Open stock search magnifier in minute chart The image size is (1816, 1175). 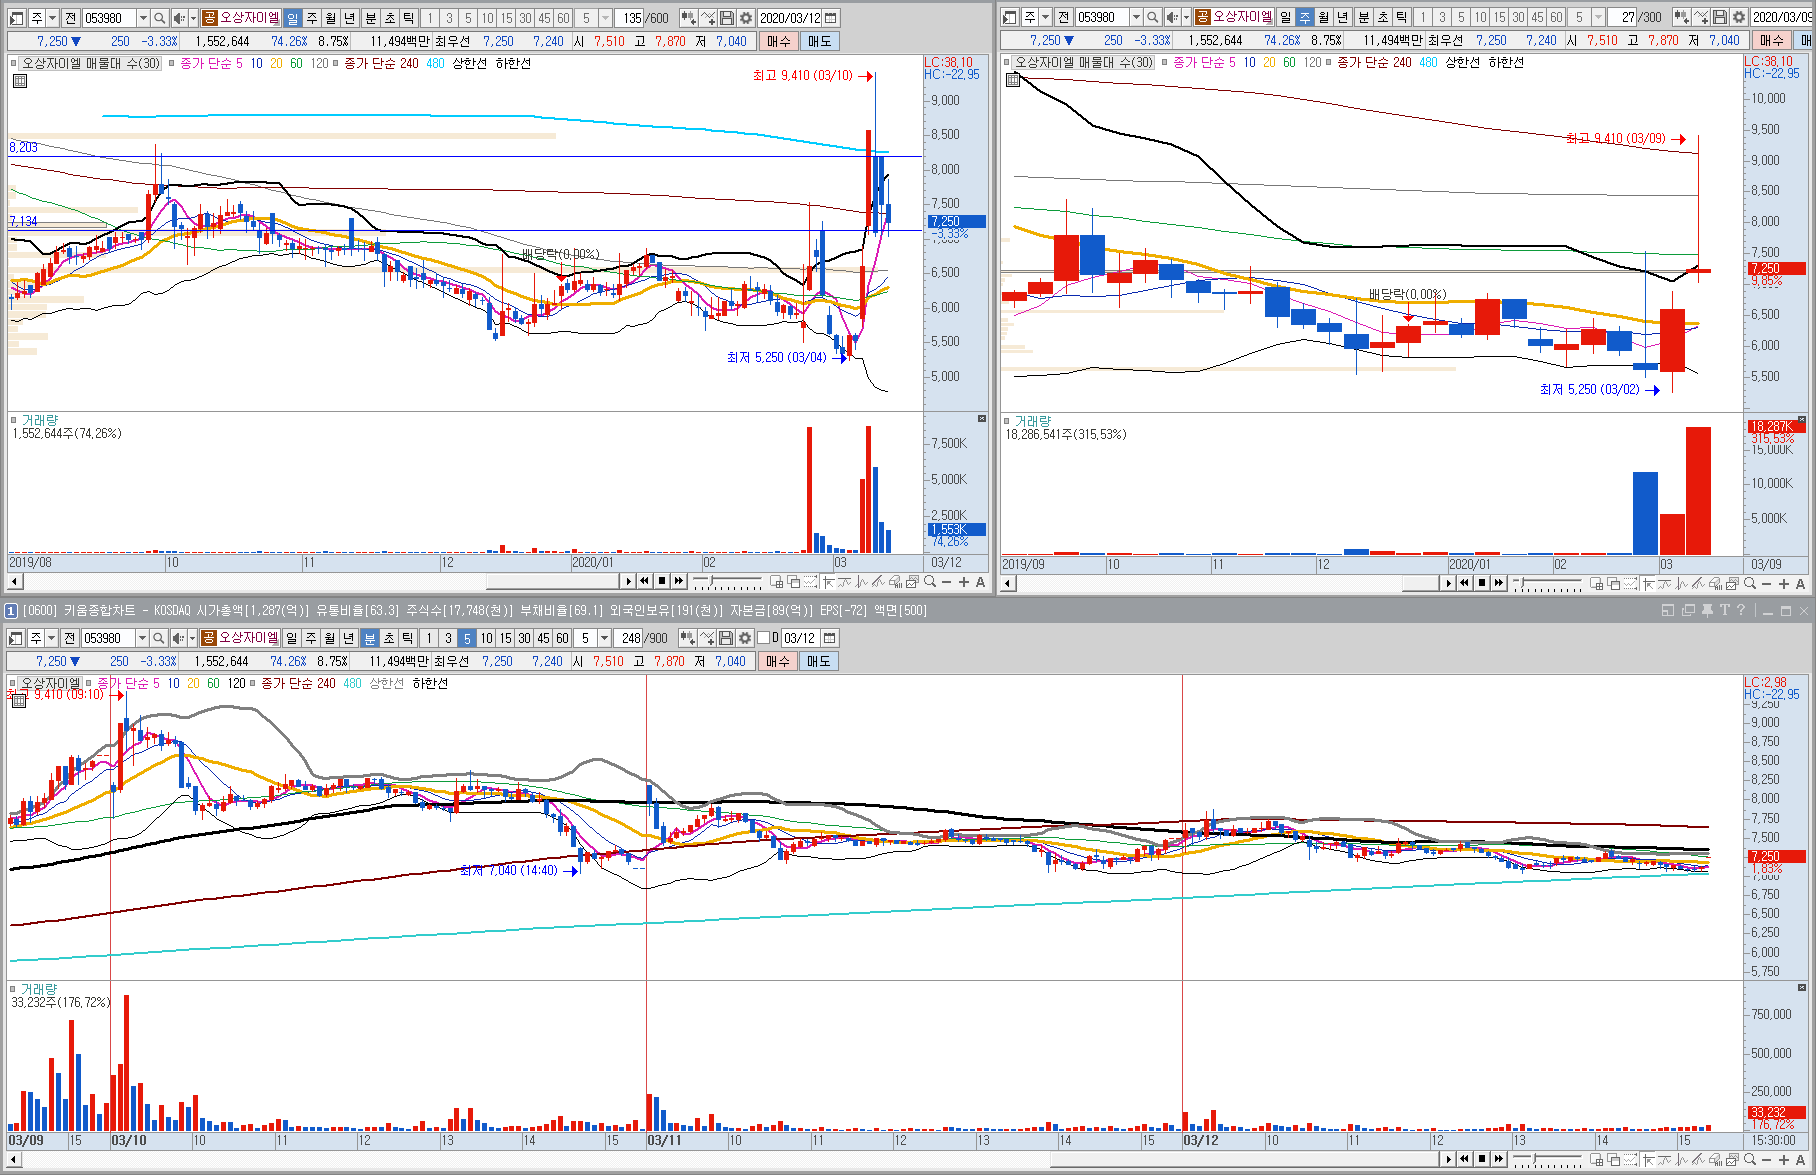click(158, 638)
